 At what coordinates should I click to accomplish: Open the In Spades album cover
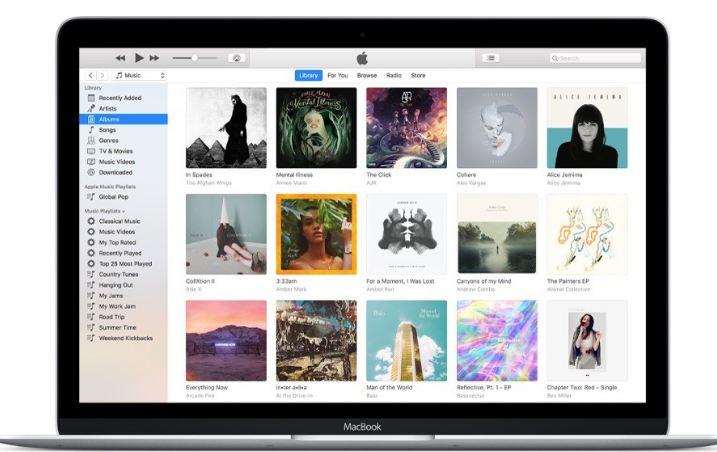(x=226, y=128)
